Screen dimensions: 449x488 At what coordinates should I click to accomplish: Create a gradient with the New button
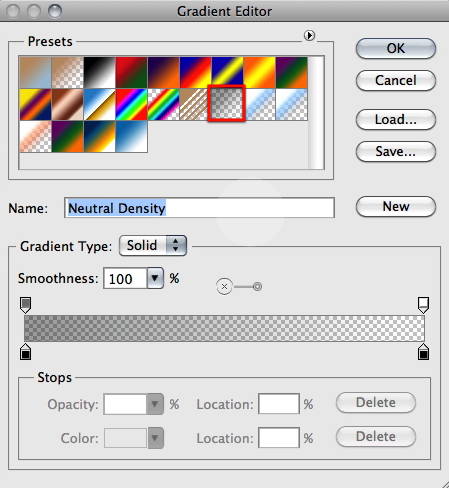click(x=396, y=206)
